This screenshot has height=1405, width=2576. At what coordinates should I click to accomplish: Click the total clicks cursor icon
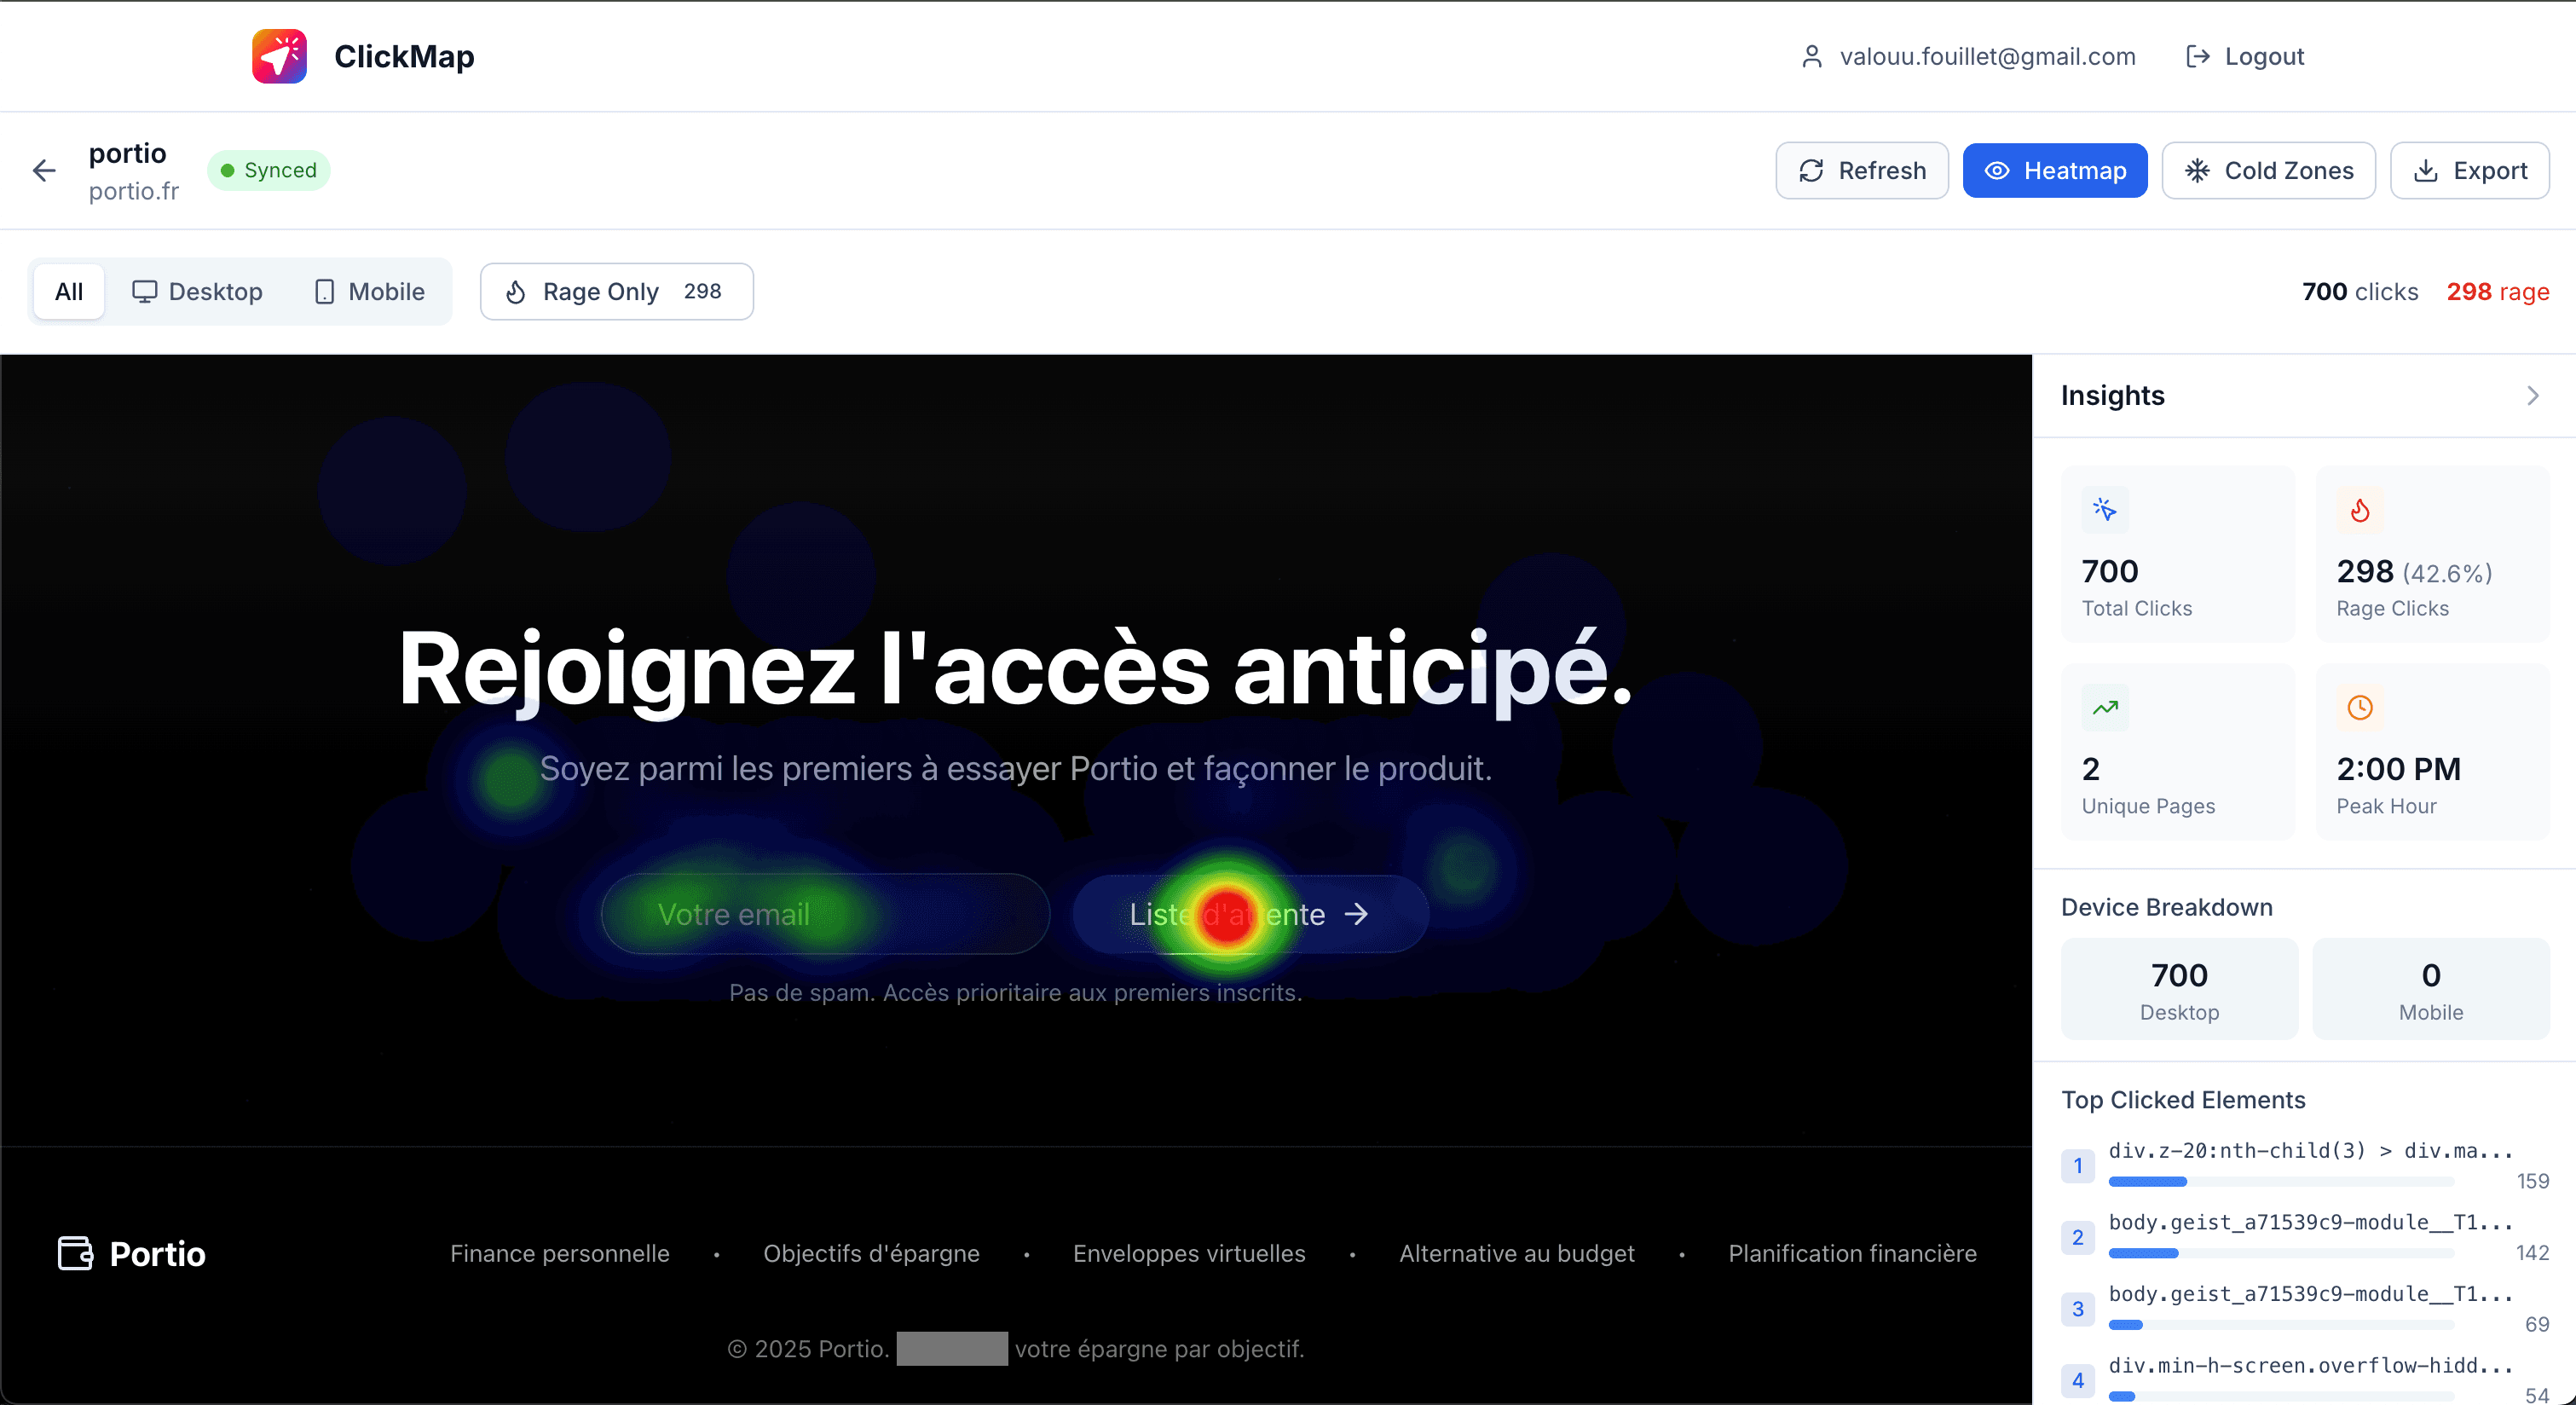click(2105, 510)
